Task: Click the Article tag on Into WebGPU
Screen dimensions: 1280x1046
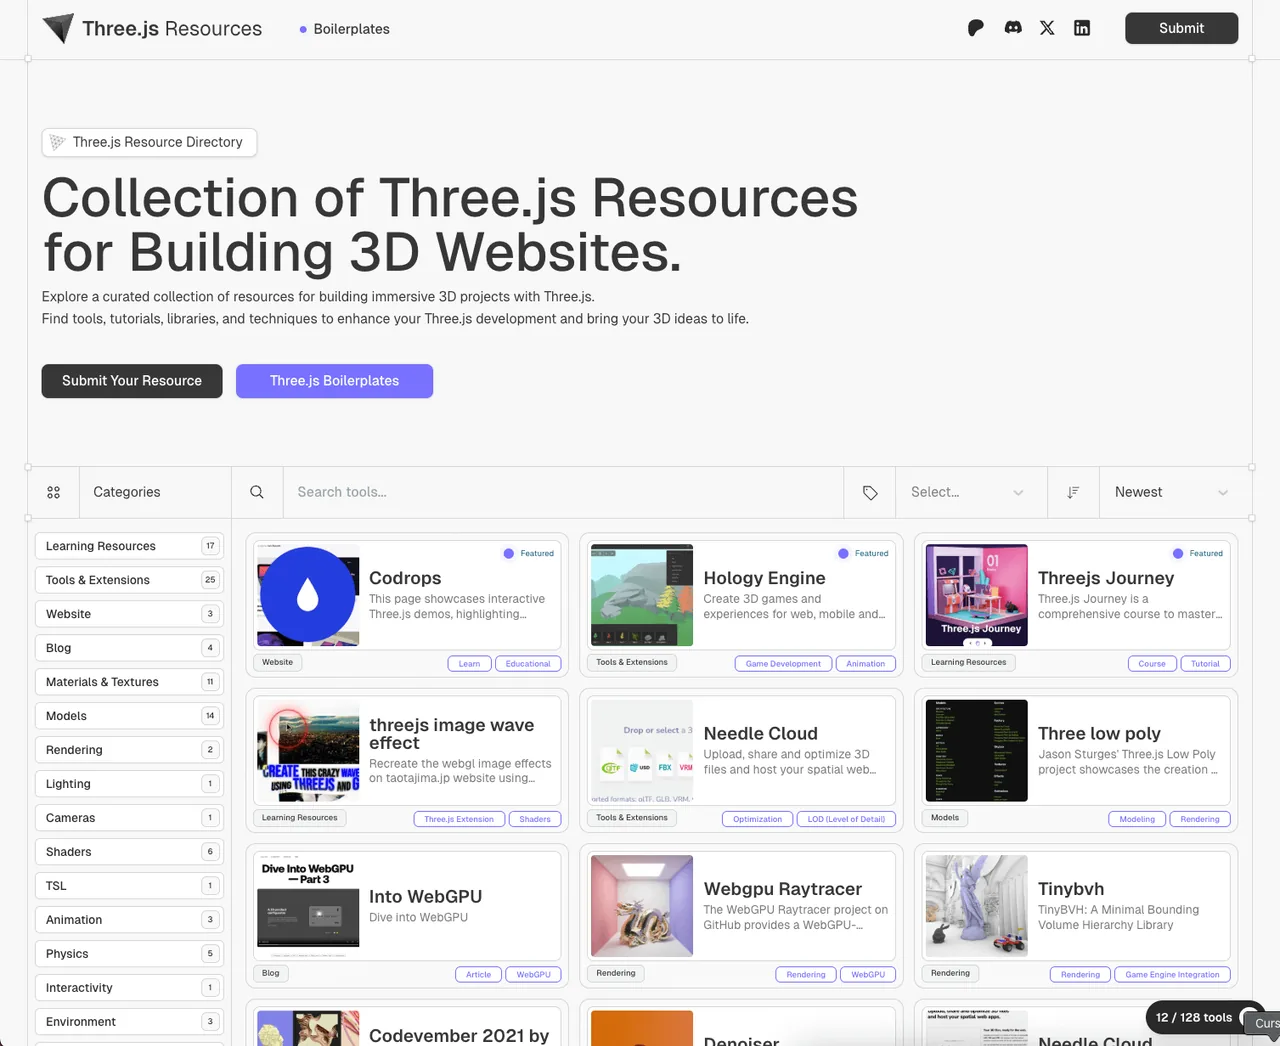Action: (478, 974)
